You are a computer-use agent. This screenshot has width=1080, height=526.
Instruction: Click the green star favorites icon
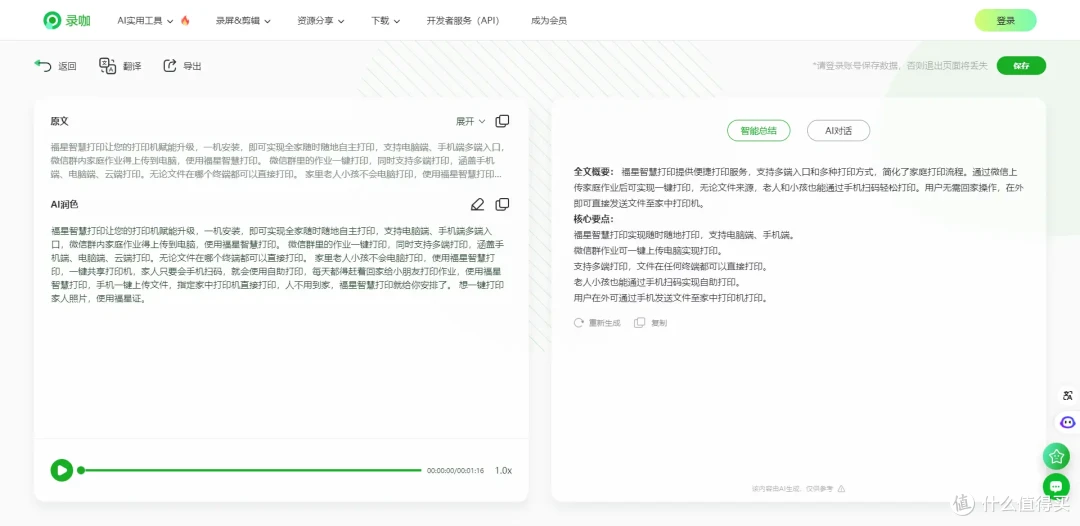1056,456
